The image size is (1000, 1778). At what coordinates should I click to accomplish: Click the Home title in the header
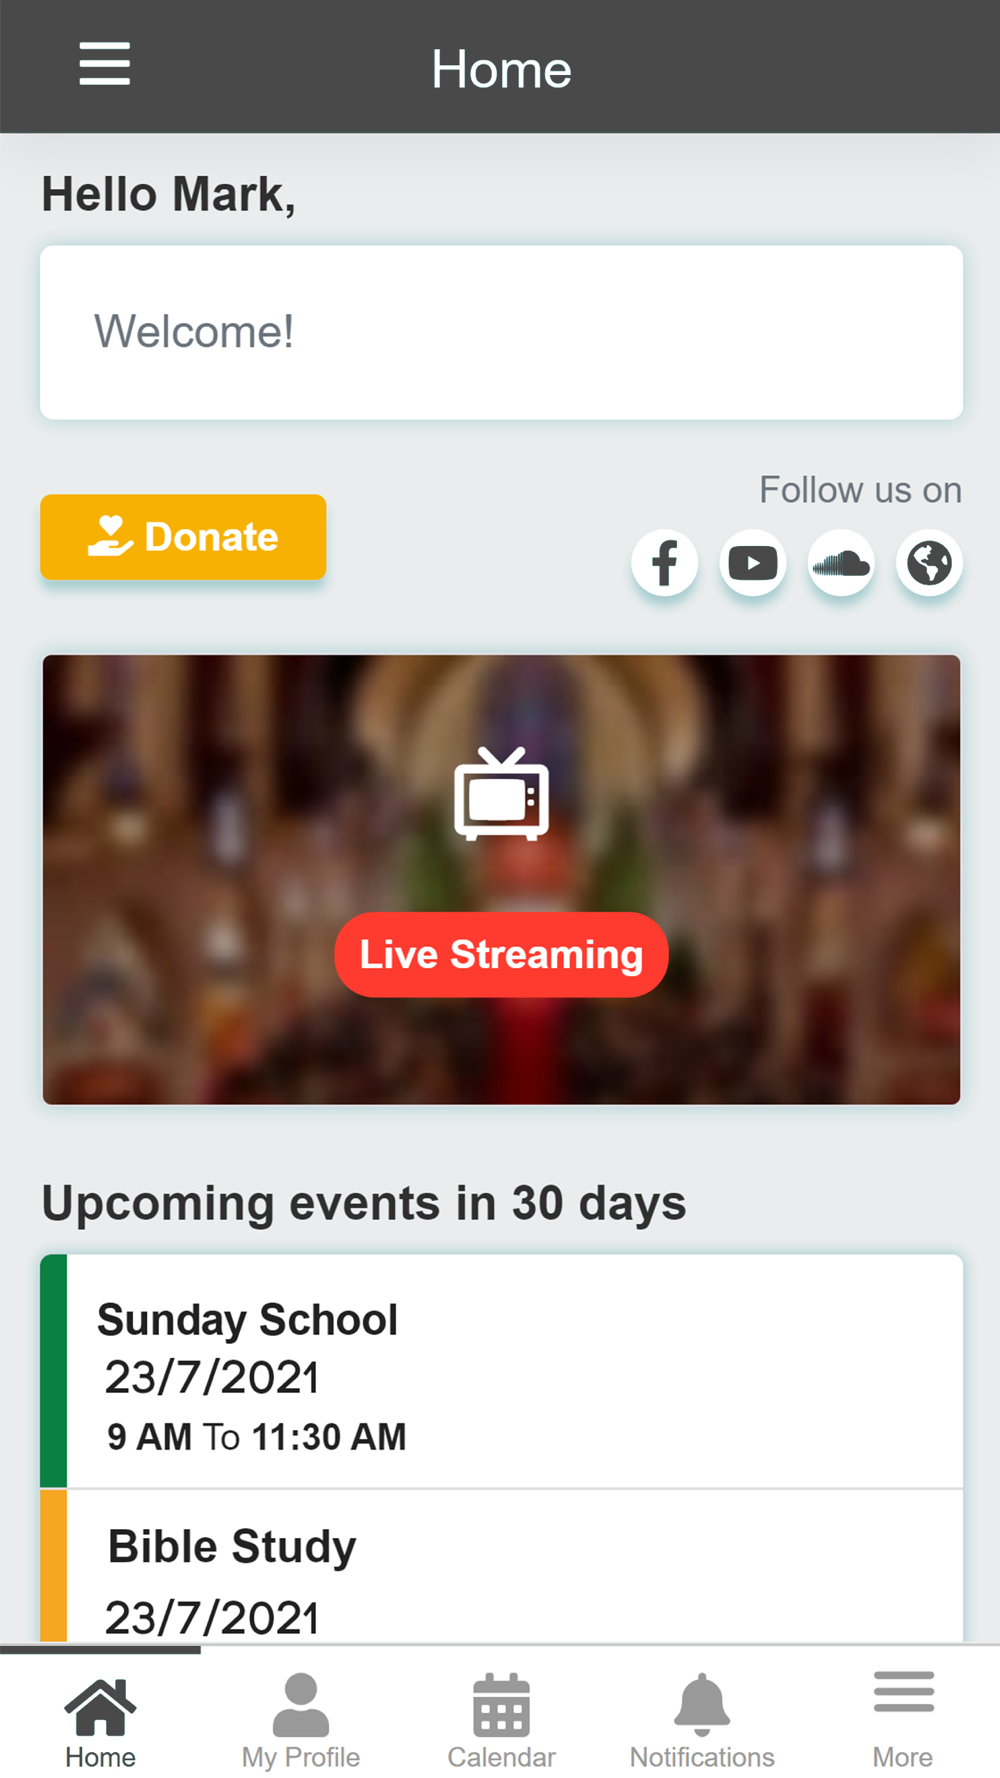click(501, 69)
